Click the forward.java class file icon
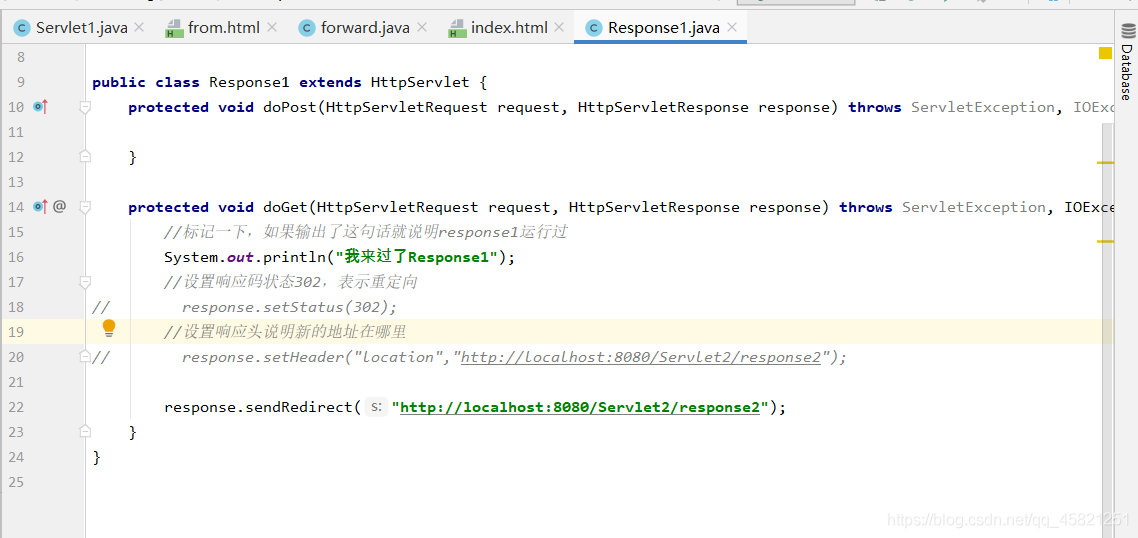Screen dimensions: 1138x538 coord(307,28)
